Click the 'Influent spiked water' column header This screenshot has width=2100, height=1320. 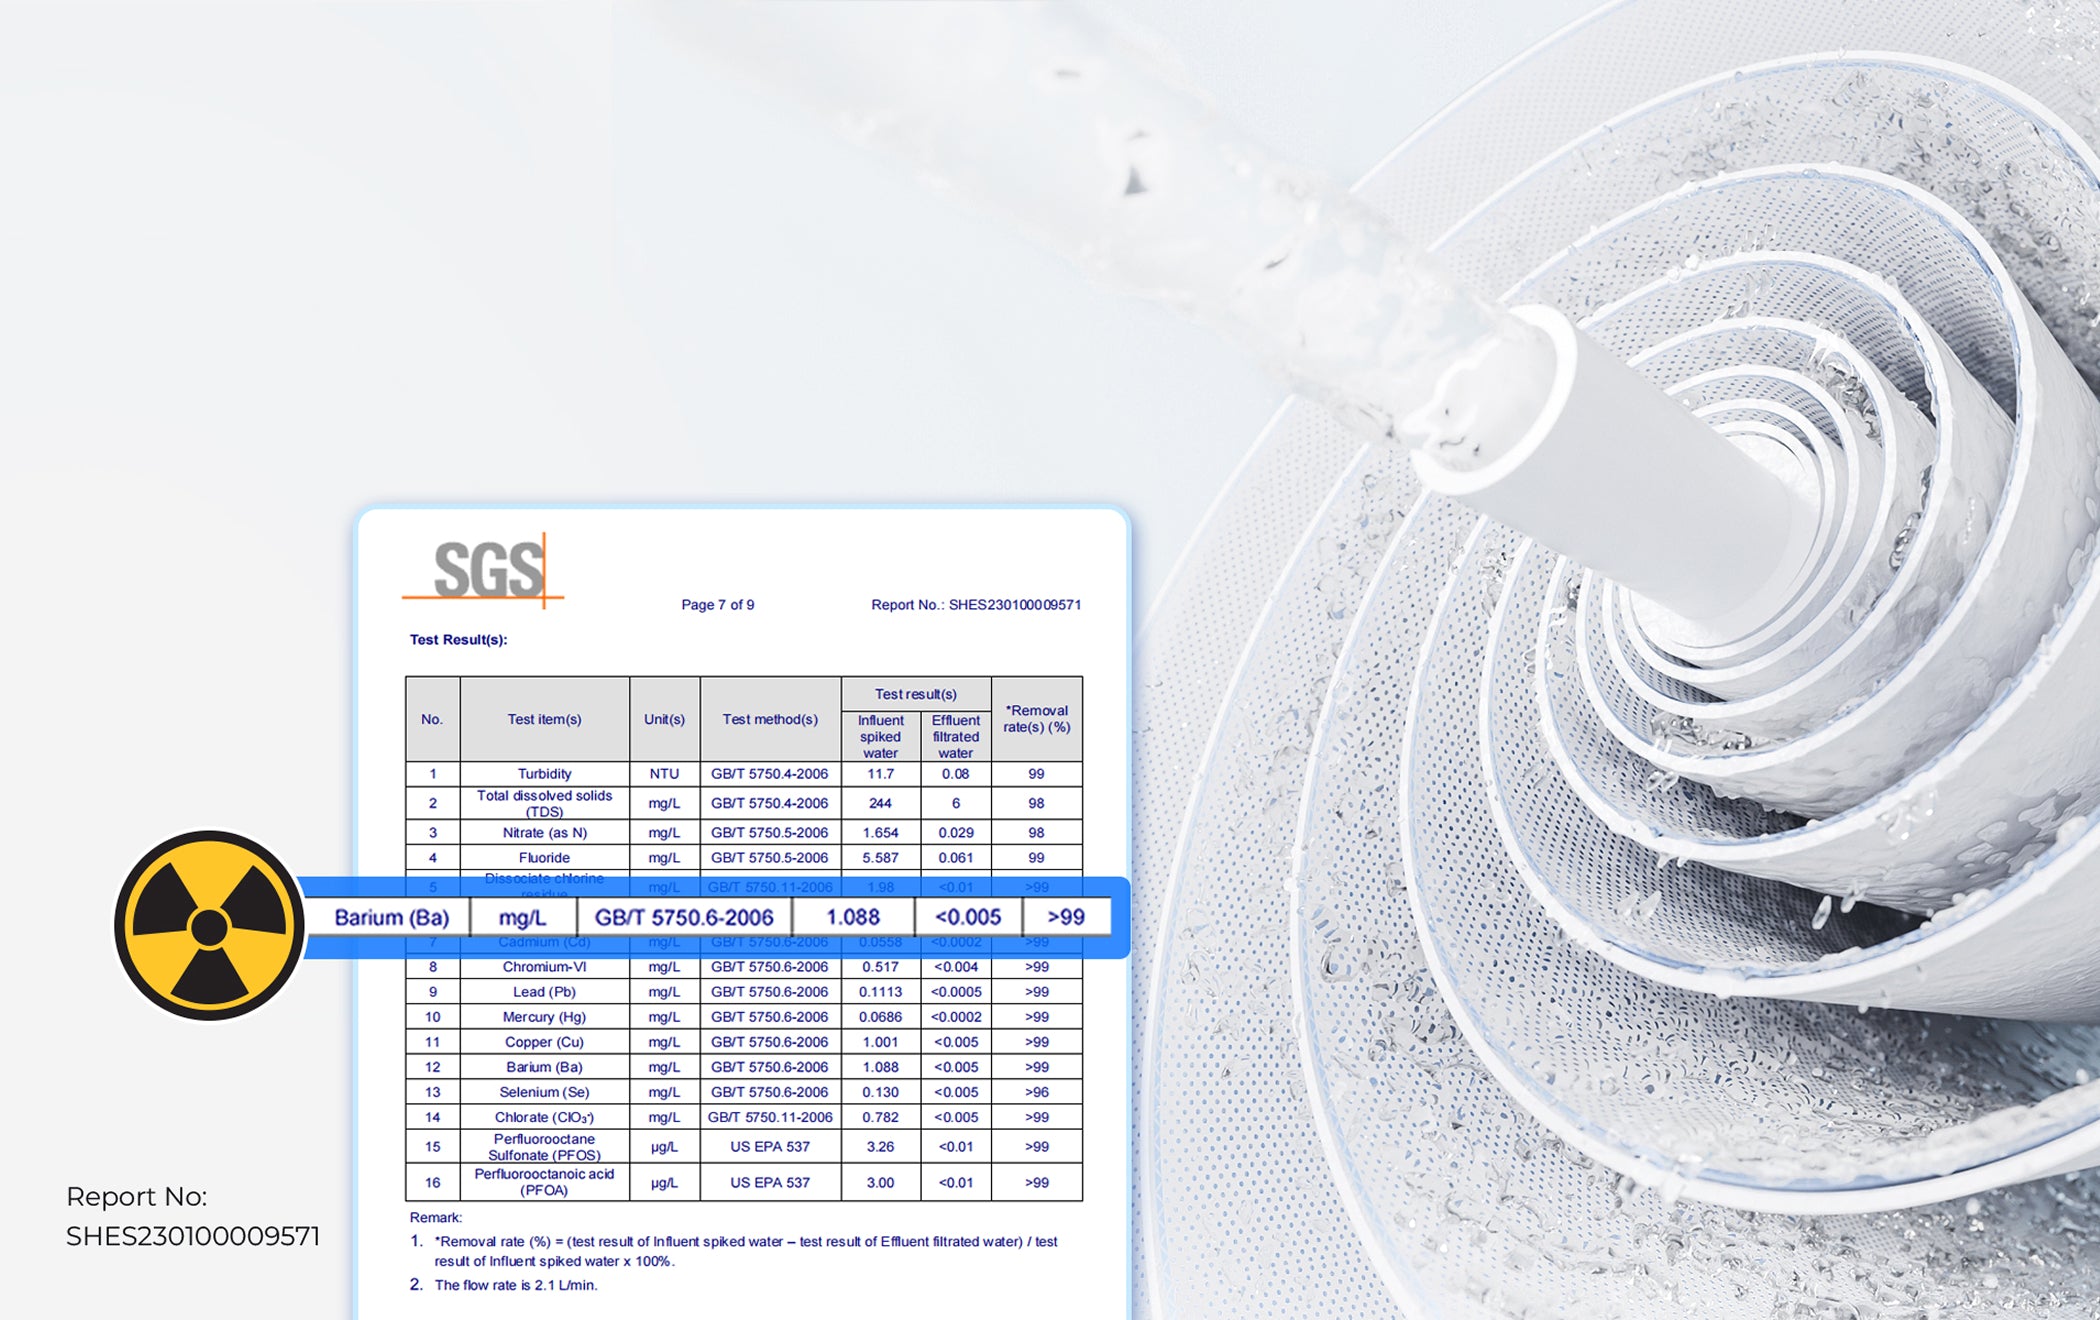[880, 736]
